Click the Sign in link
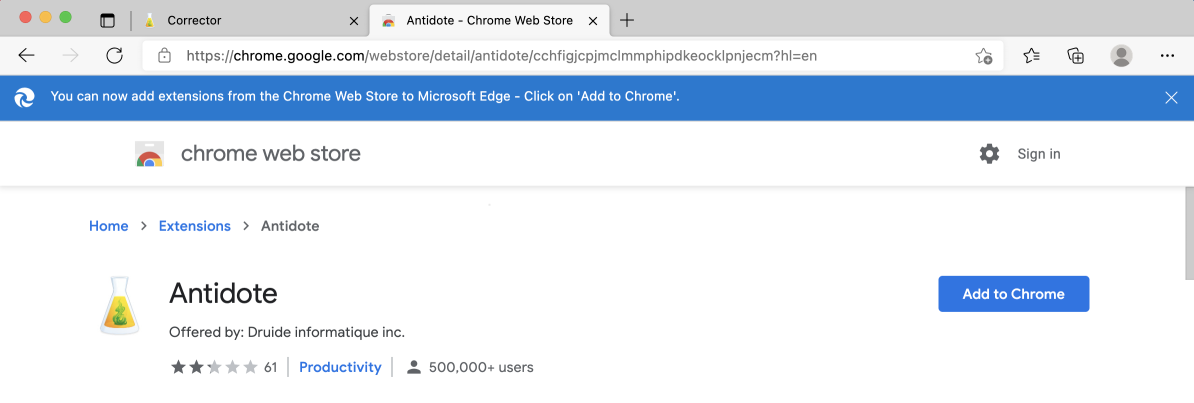This screenshot has height=403, width=1194. pos(1039,154)
